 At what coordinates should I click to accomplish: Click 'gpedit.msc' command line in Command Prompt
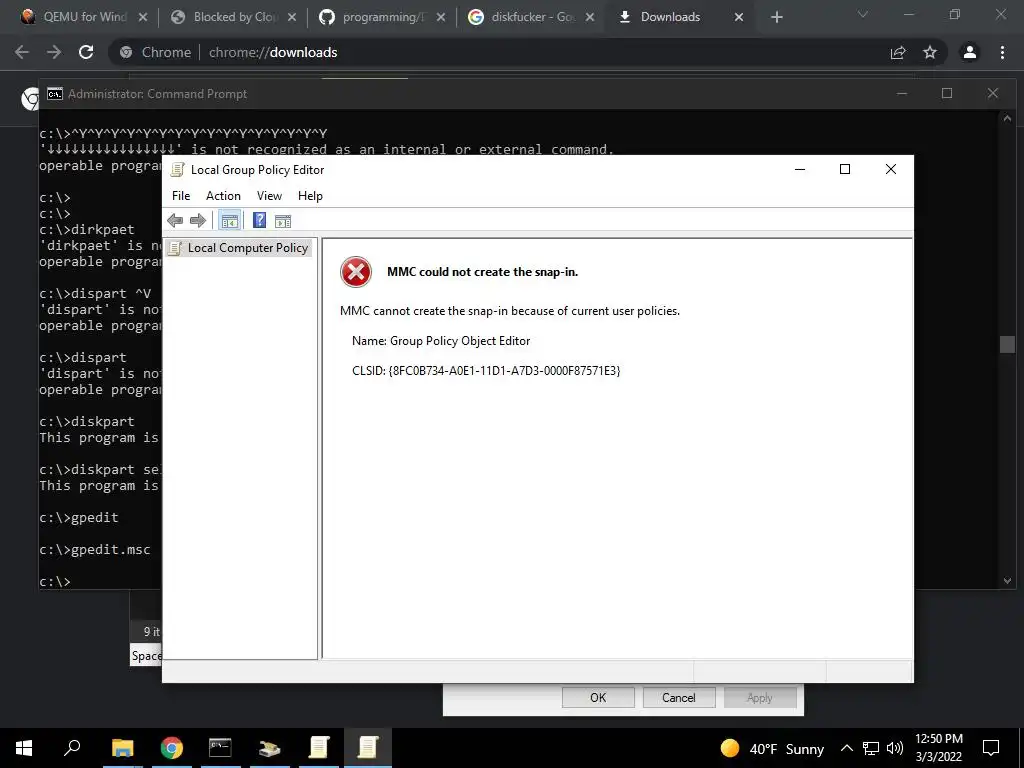[95, 549]
